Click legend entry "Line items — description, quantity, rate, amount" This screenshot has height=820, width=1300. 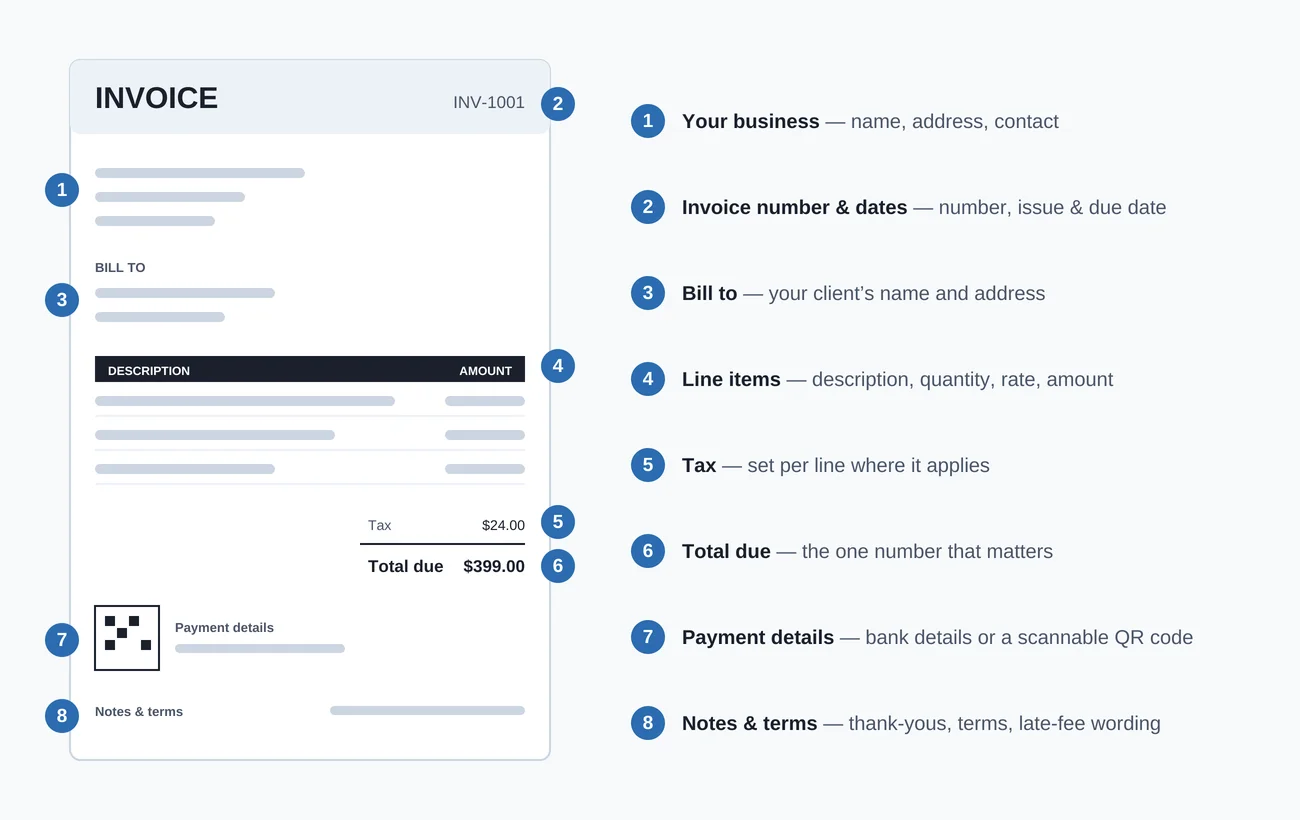[897, 380]
